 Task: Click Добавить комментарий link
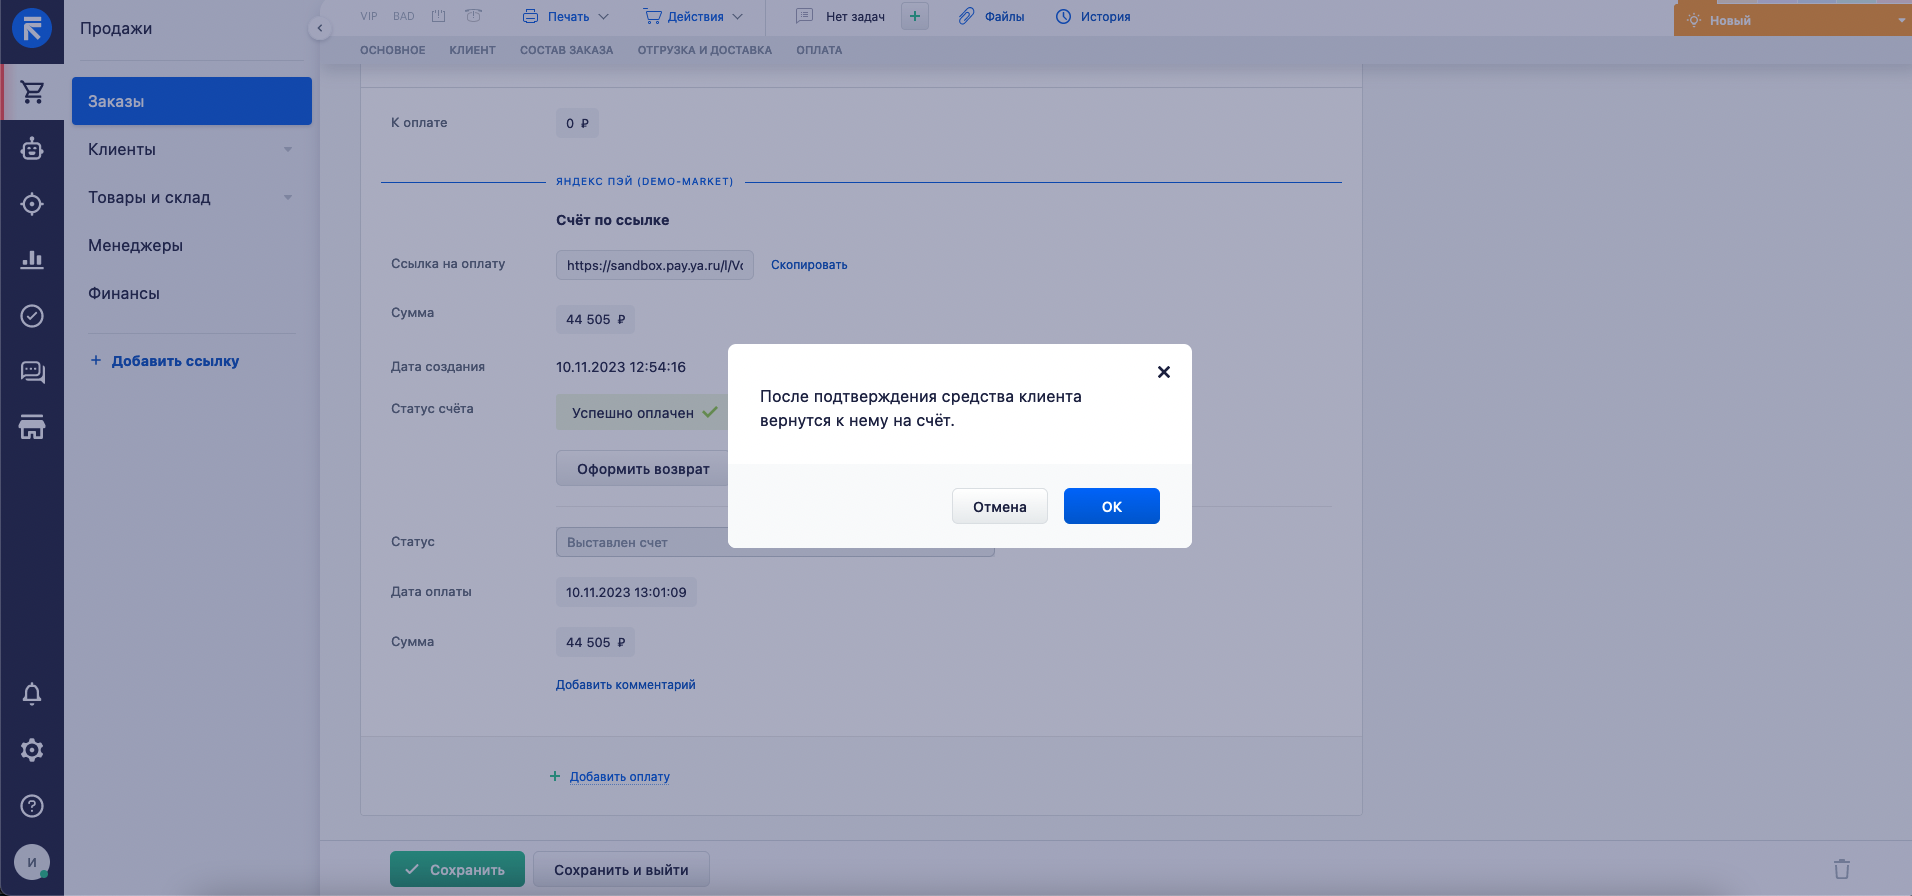click(x=625, y=685)
